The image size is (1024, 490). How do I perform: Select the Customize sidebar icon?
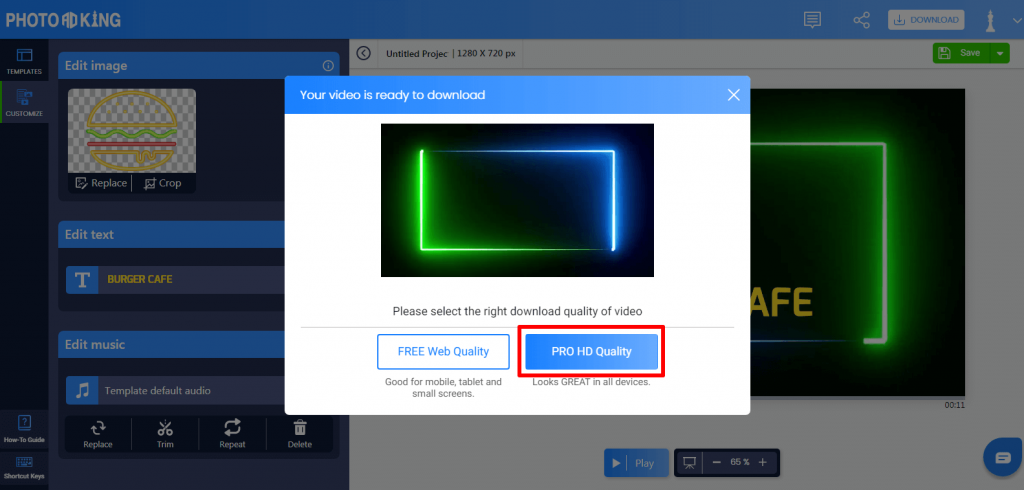click(x=24, y=103)
